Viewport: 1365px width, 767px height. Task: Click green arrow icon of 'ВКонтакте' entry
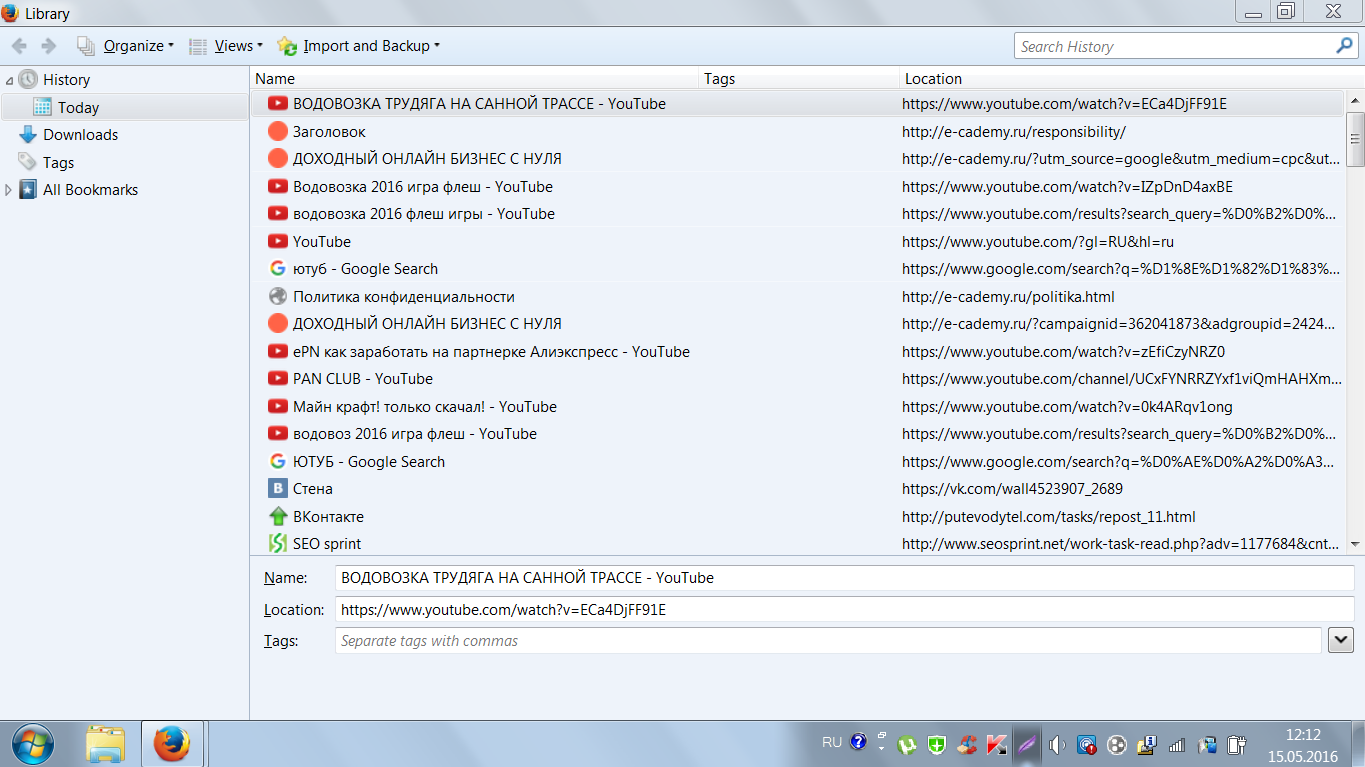pyautogui.click(x=278, y=517)
